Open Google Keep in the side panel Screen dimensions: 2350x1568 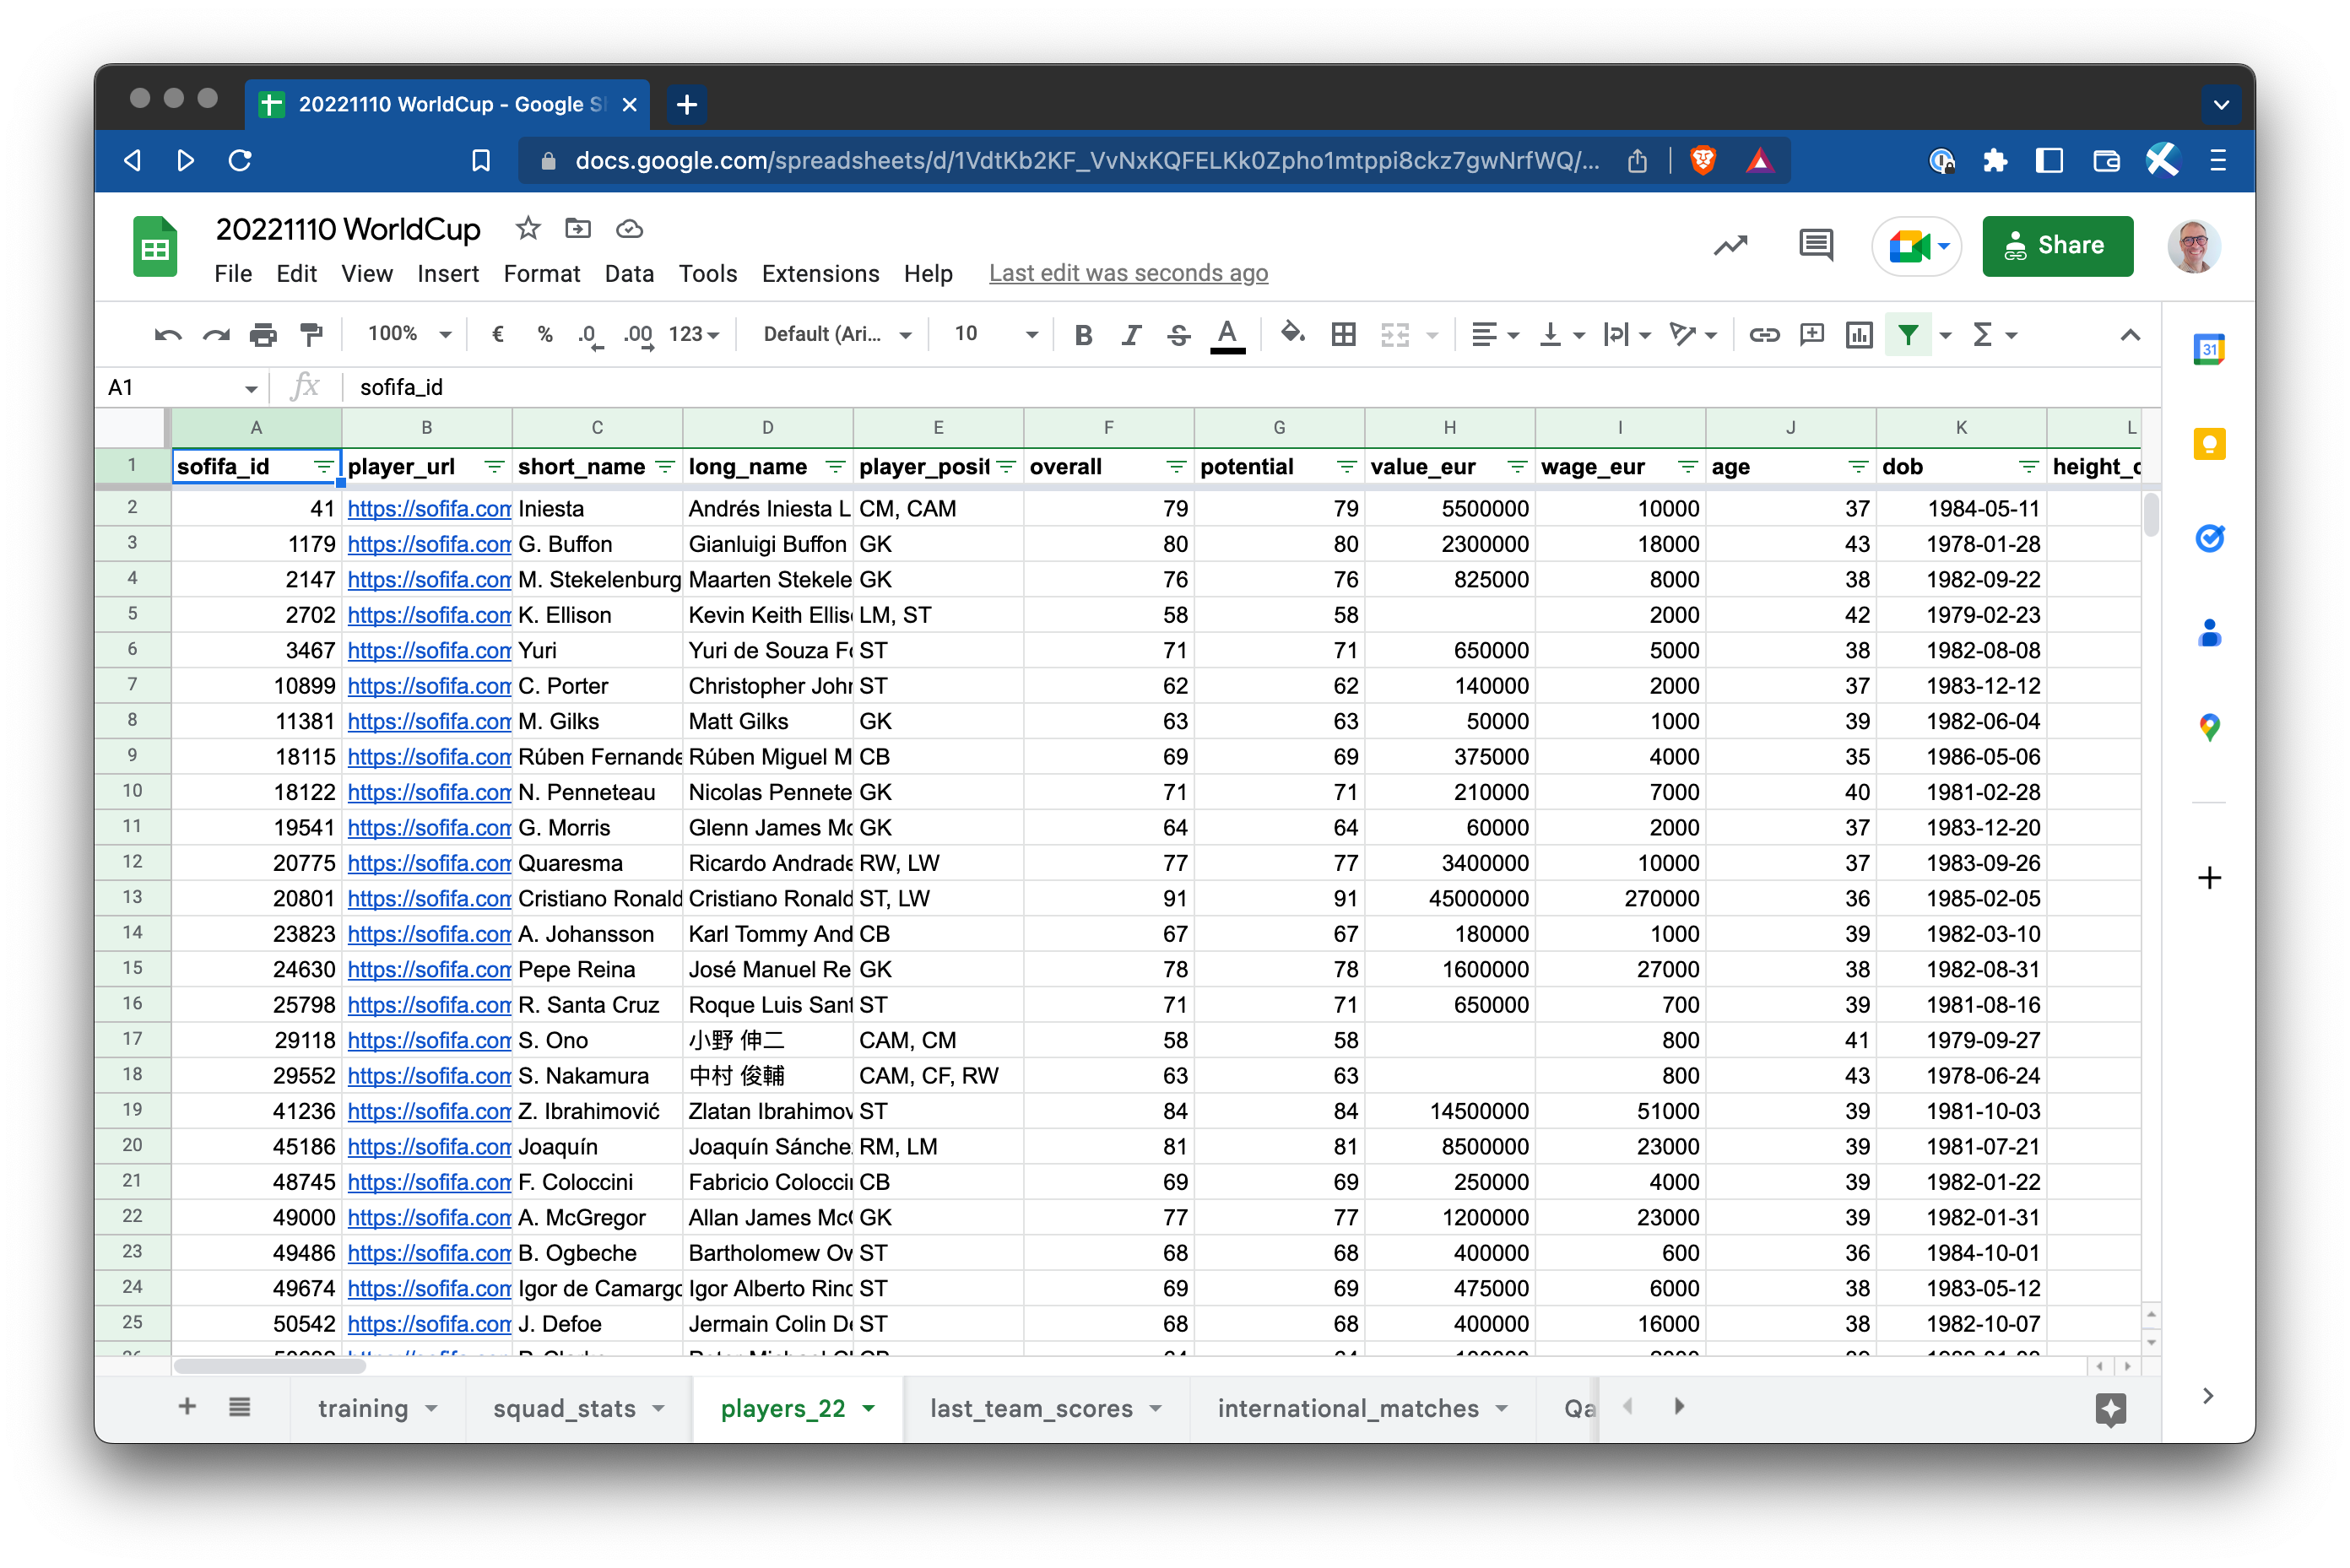point(2209,444)
